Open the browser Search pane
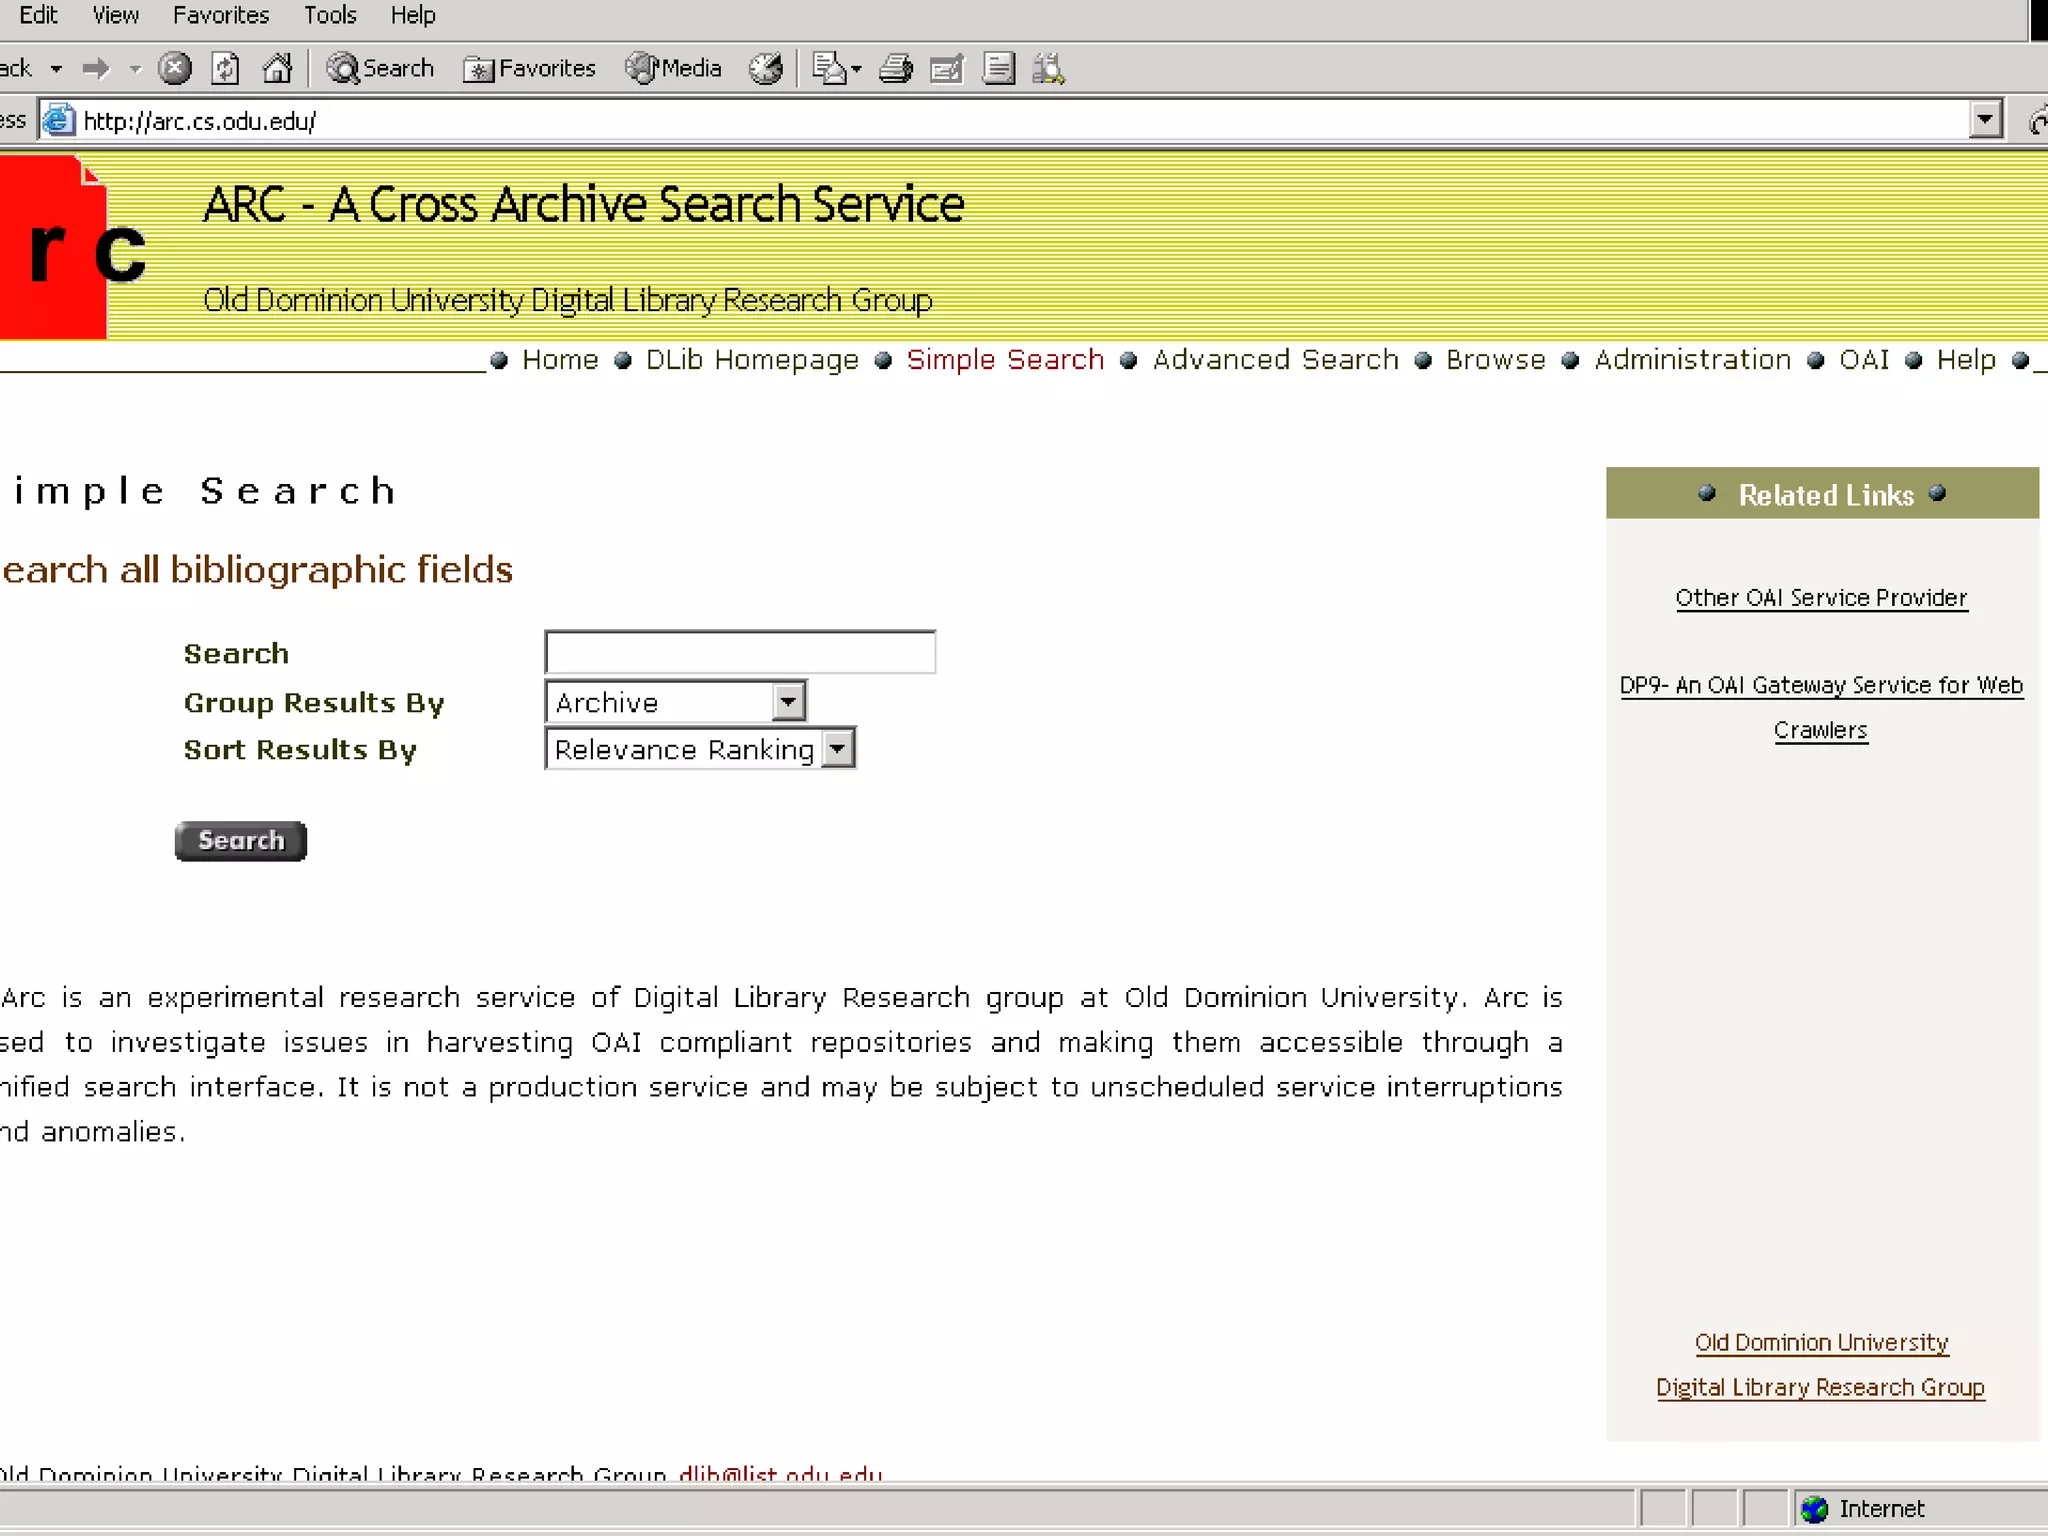The image size is (2048, 1536). click(380, 68)
